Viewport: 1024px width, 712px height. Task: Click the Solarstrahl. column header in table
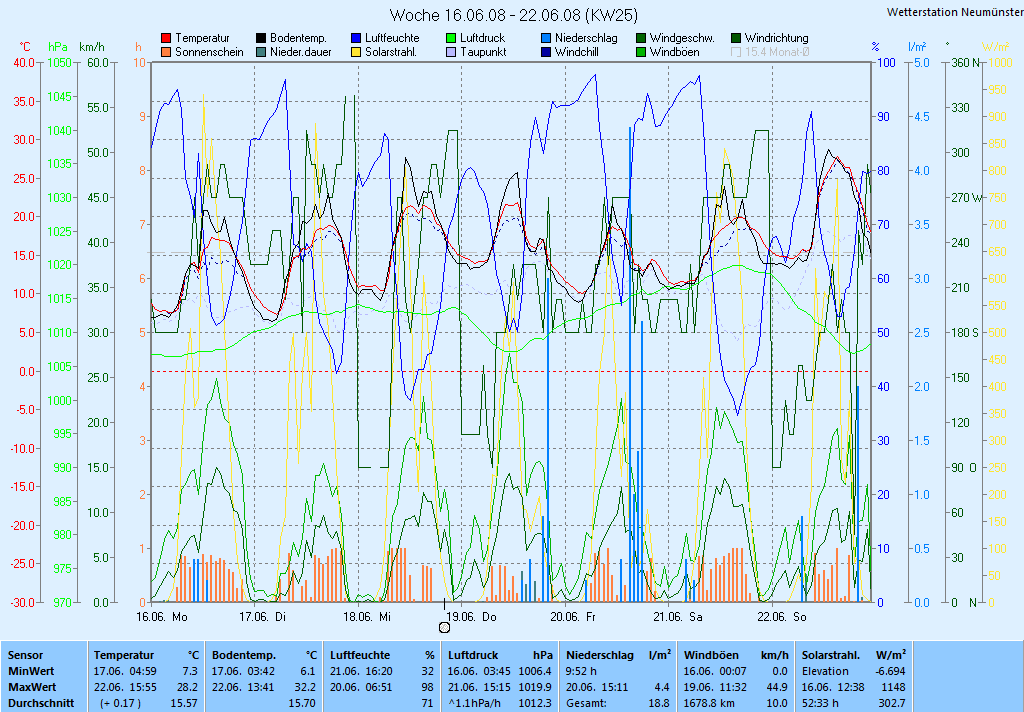pyautogui.click(x=831, y=655)
